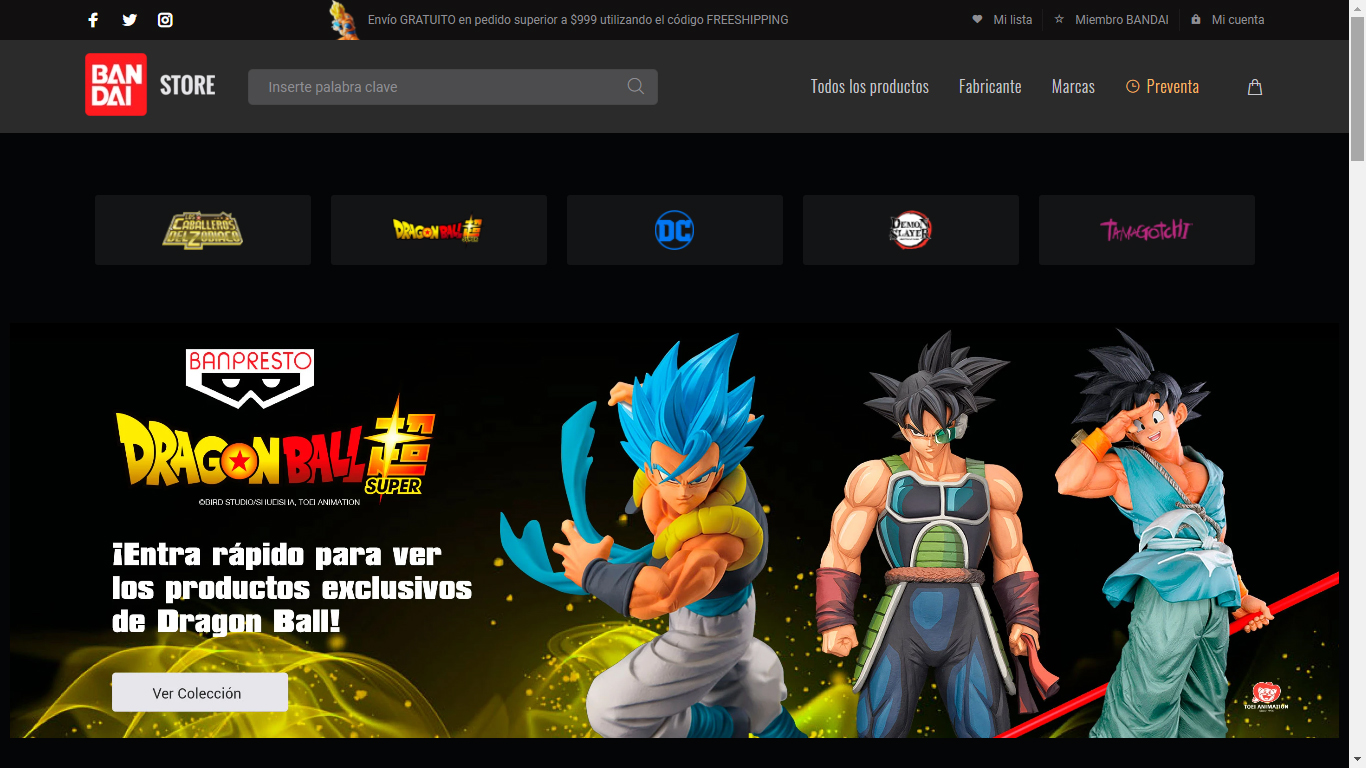1366x768 pixels.
Task: Open Mi lista wishlist link
Action: tap(1003, 20)
